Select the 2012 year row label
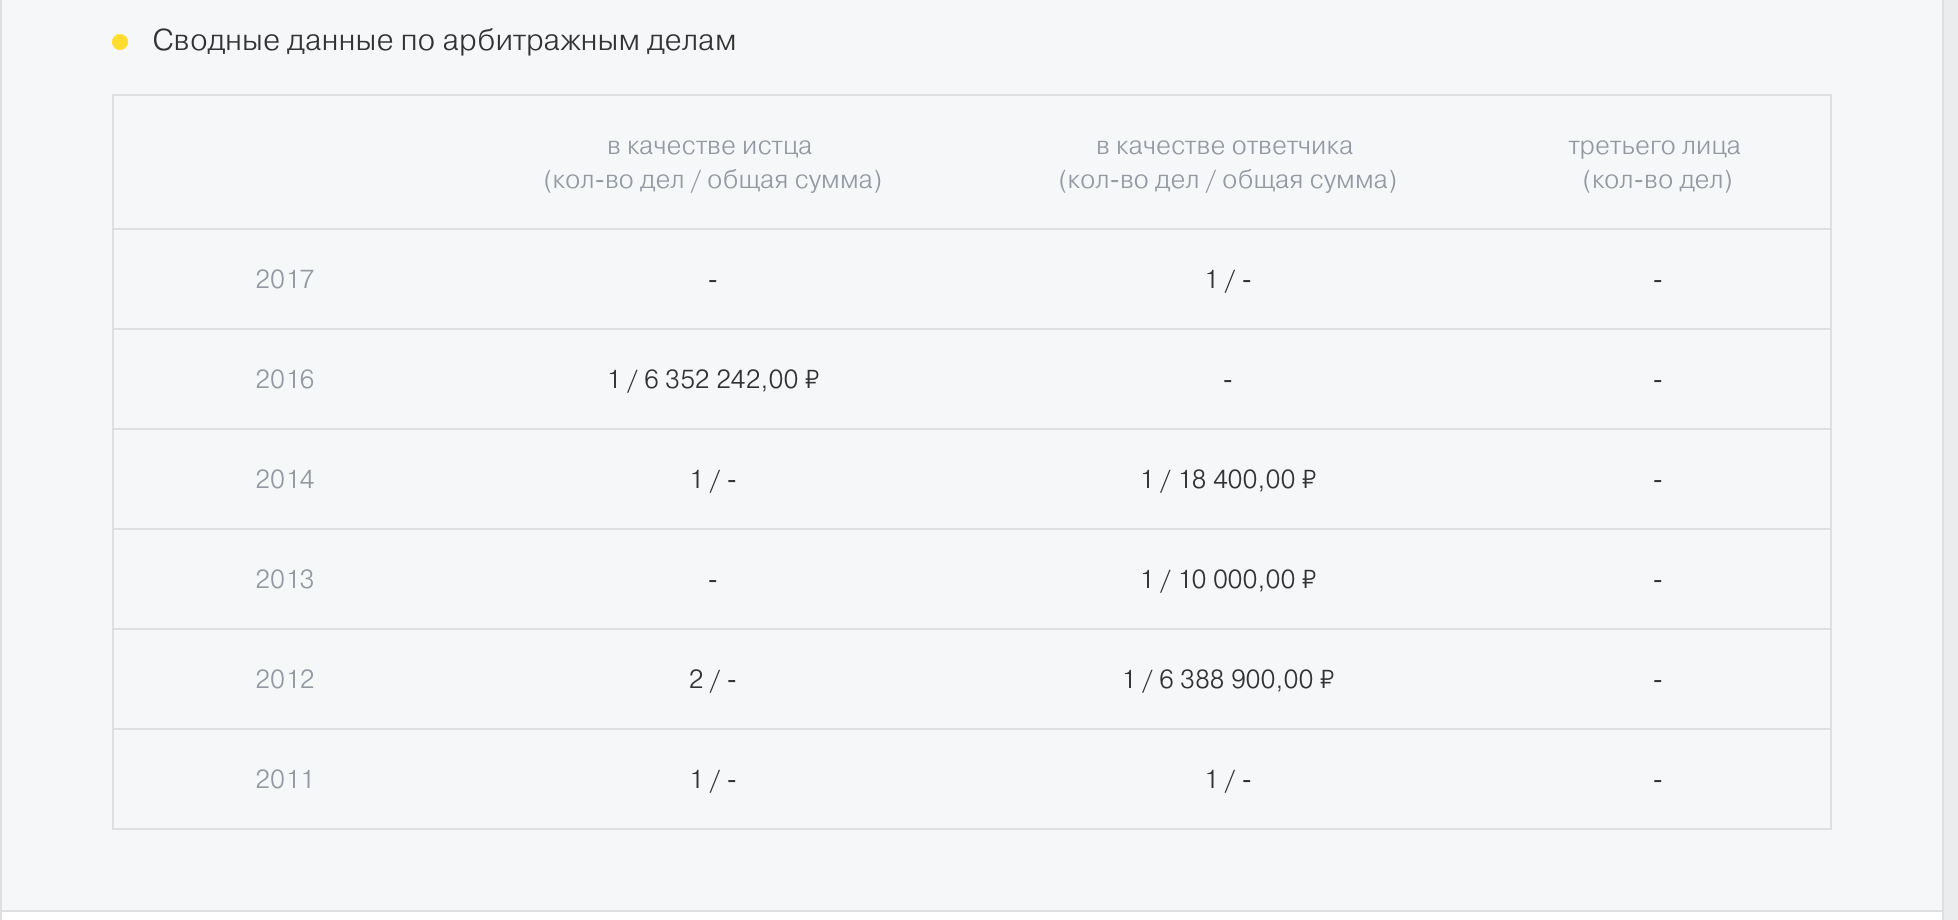The width and height of the screenshot is (1958, 920). click(x=284, y=679)
